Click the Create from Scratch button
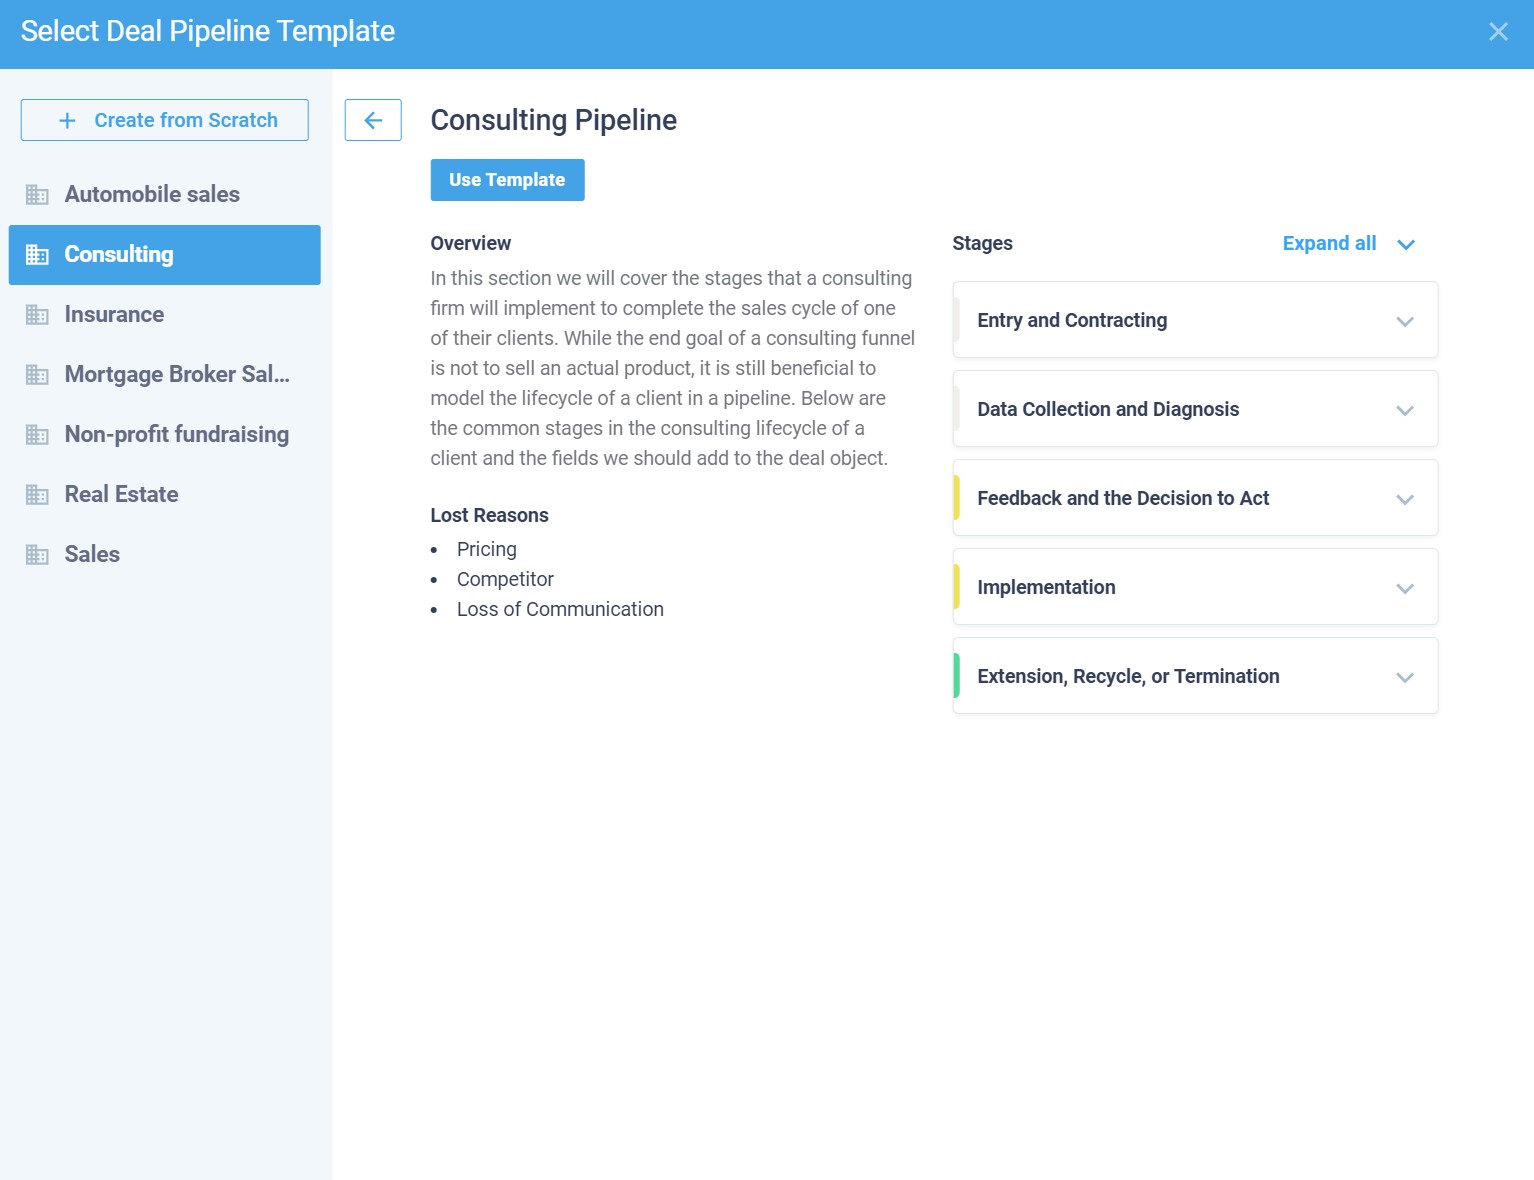This screenshot has width=1534, height=1180. pyautogui.click(x=165, y=120)
